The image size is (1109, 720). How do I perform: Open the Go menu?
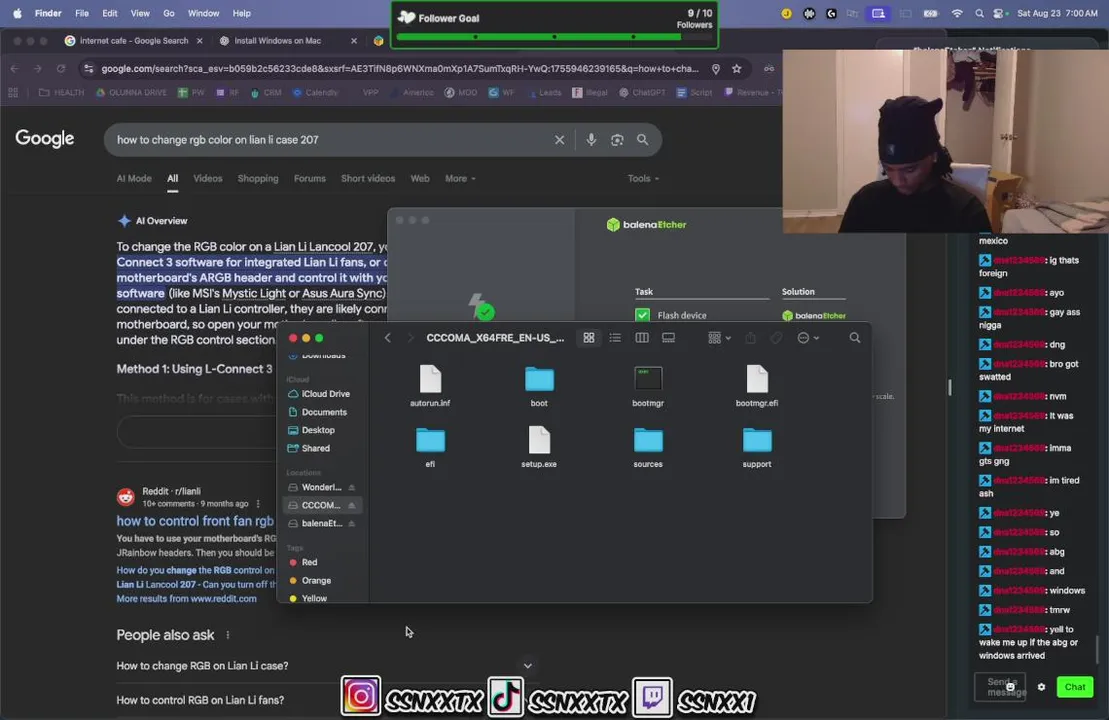point(169,13)
